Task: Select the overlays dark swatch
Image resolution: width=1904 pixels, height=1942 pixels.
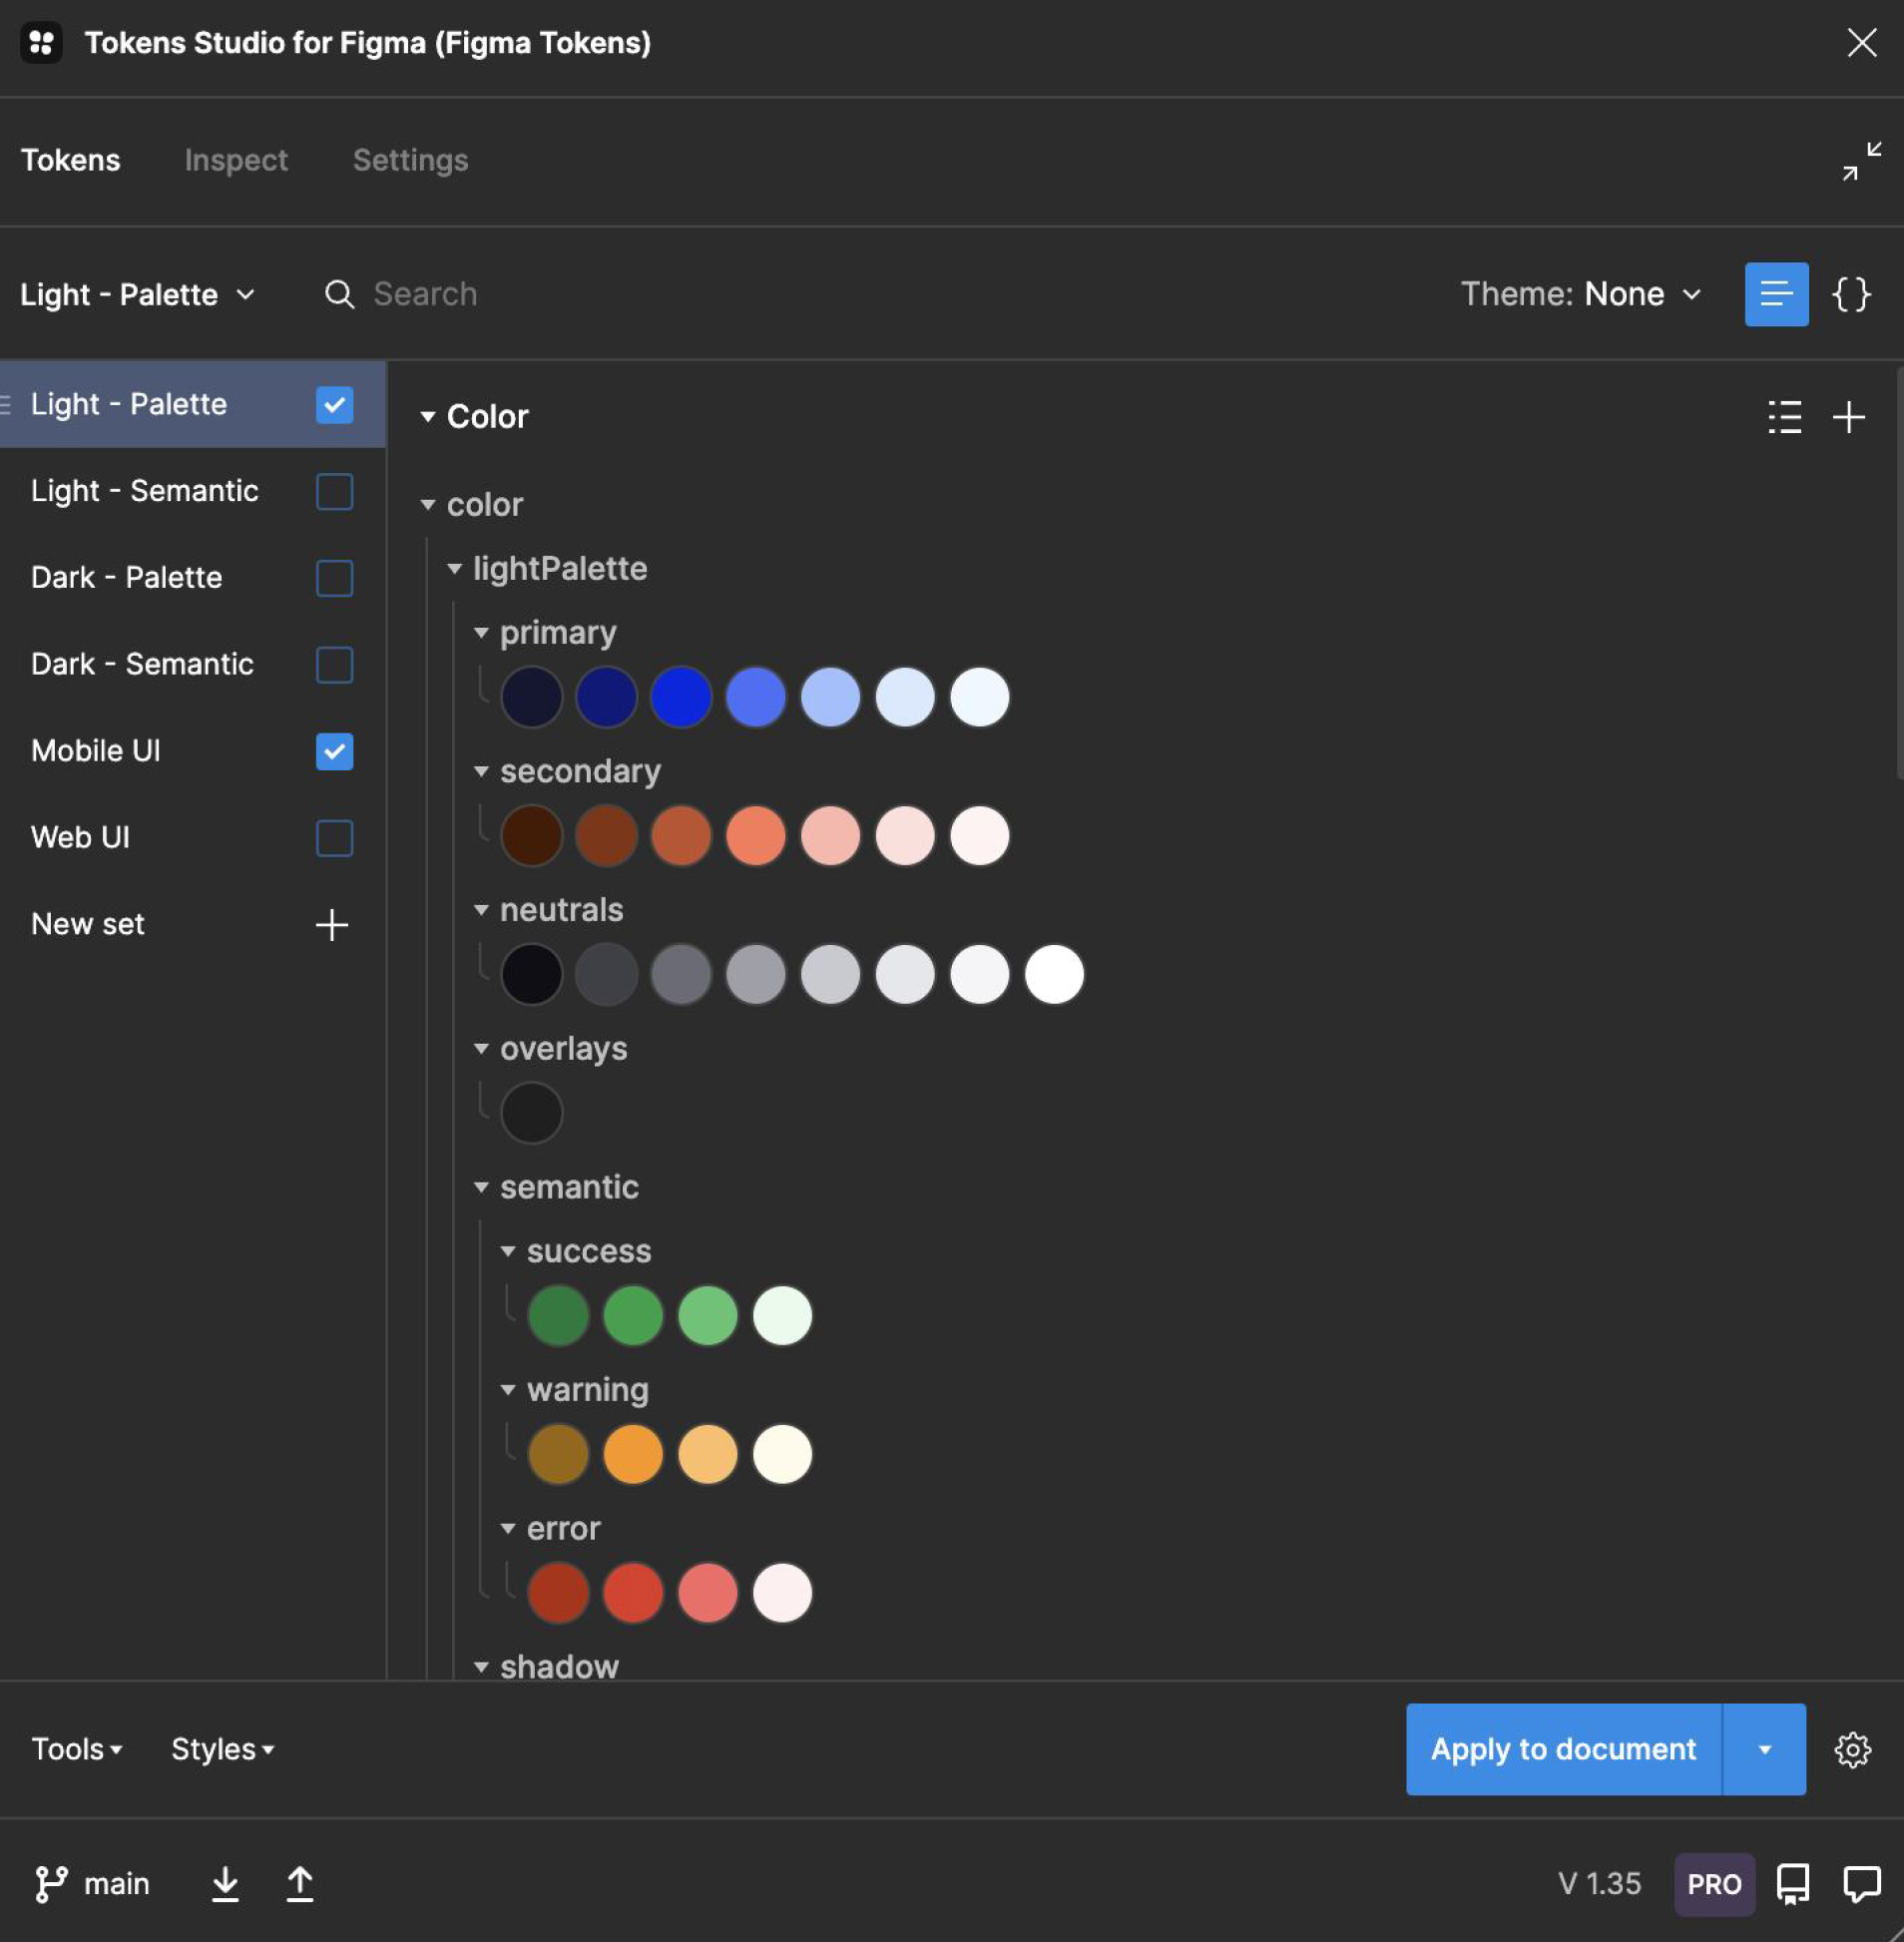Action: [531, 1113]
